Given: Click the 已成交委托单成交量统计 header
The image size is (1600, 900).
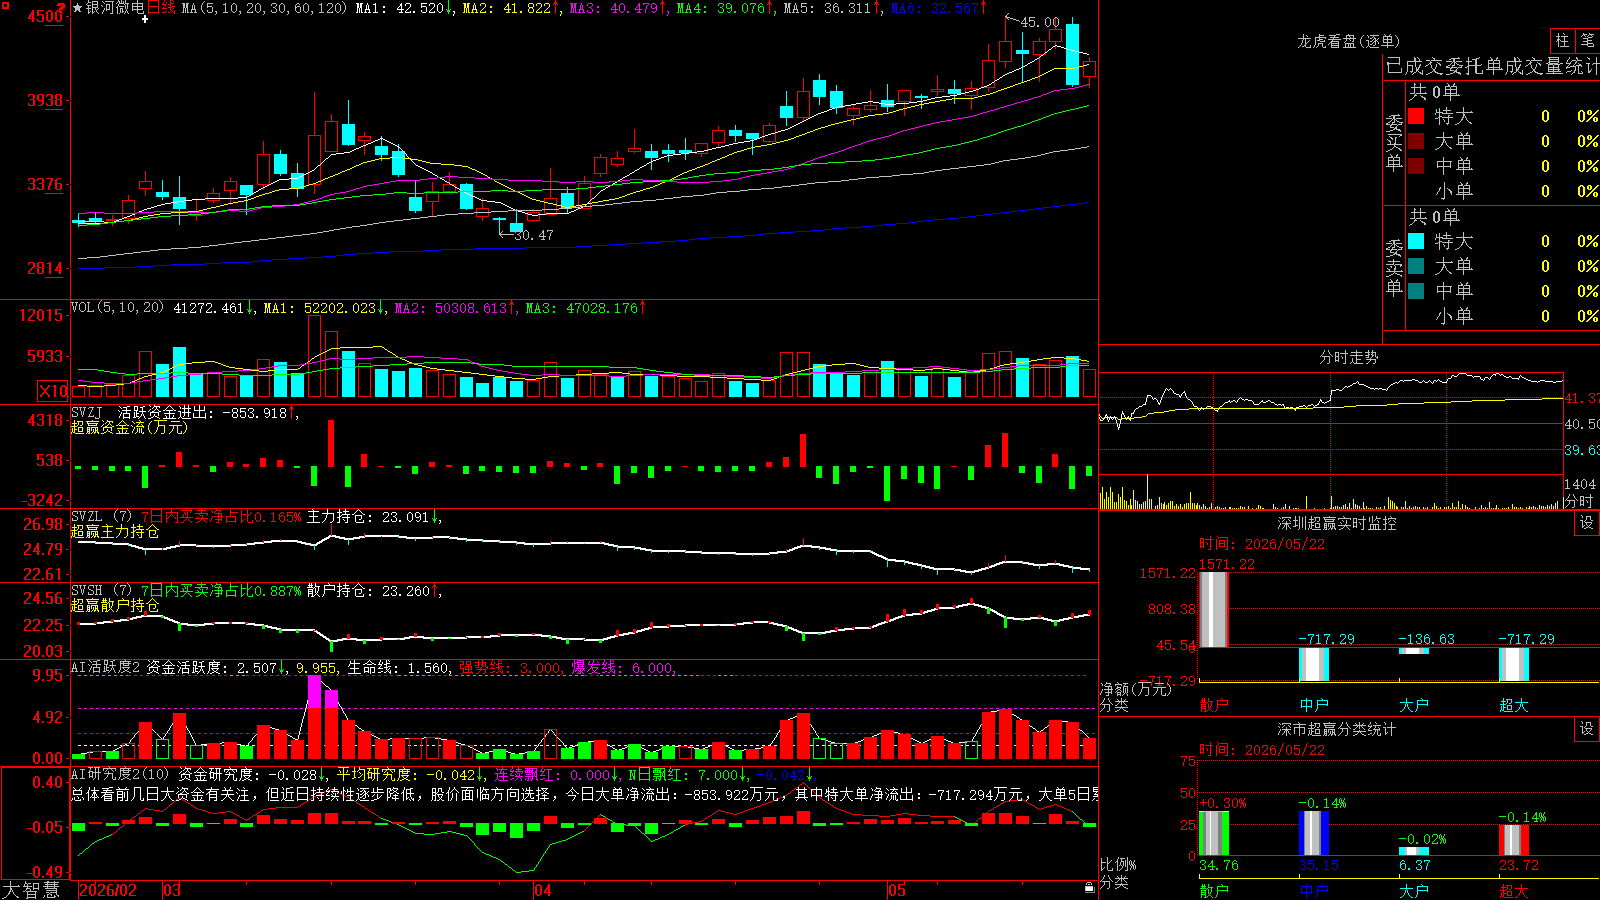Looking at the screenshot, I should pos(1492,66).
